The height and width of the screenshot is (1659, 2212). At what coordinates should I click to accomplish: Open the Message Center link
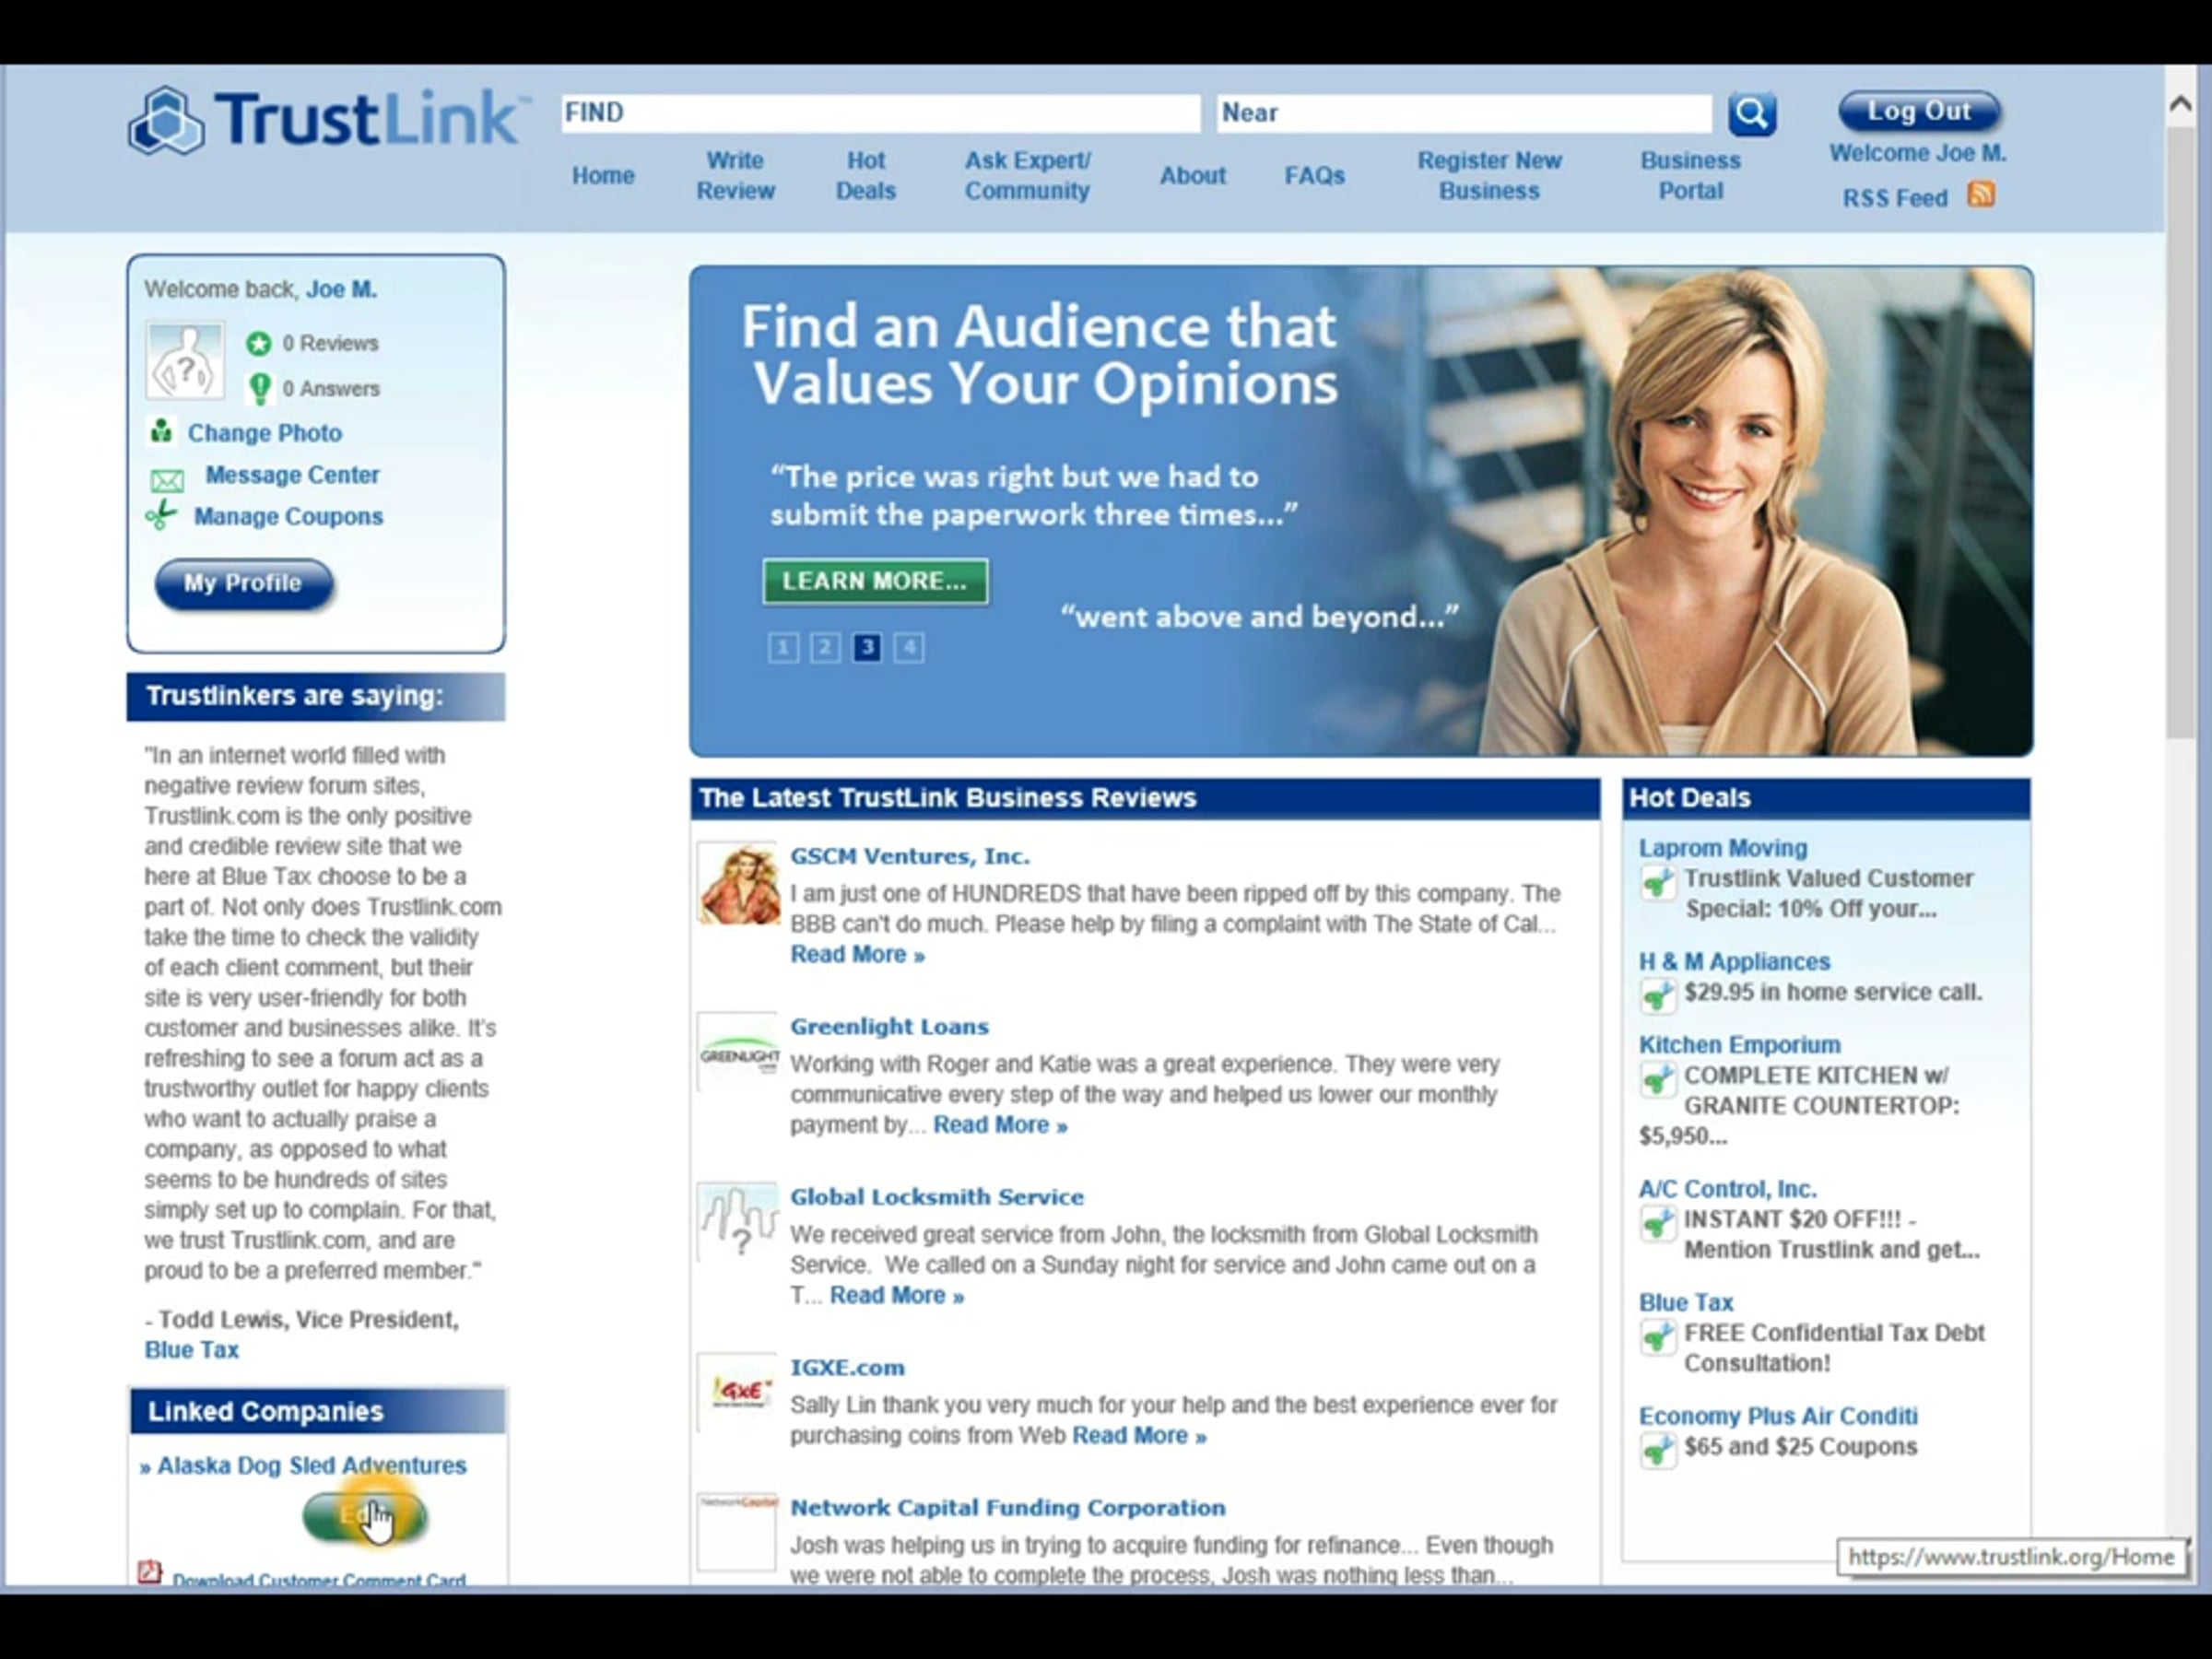[x=292, y=475]
